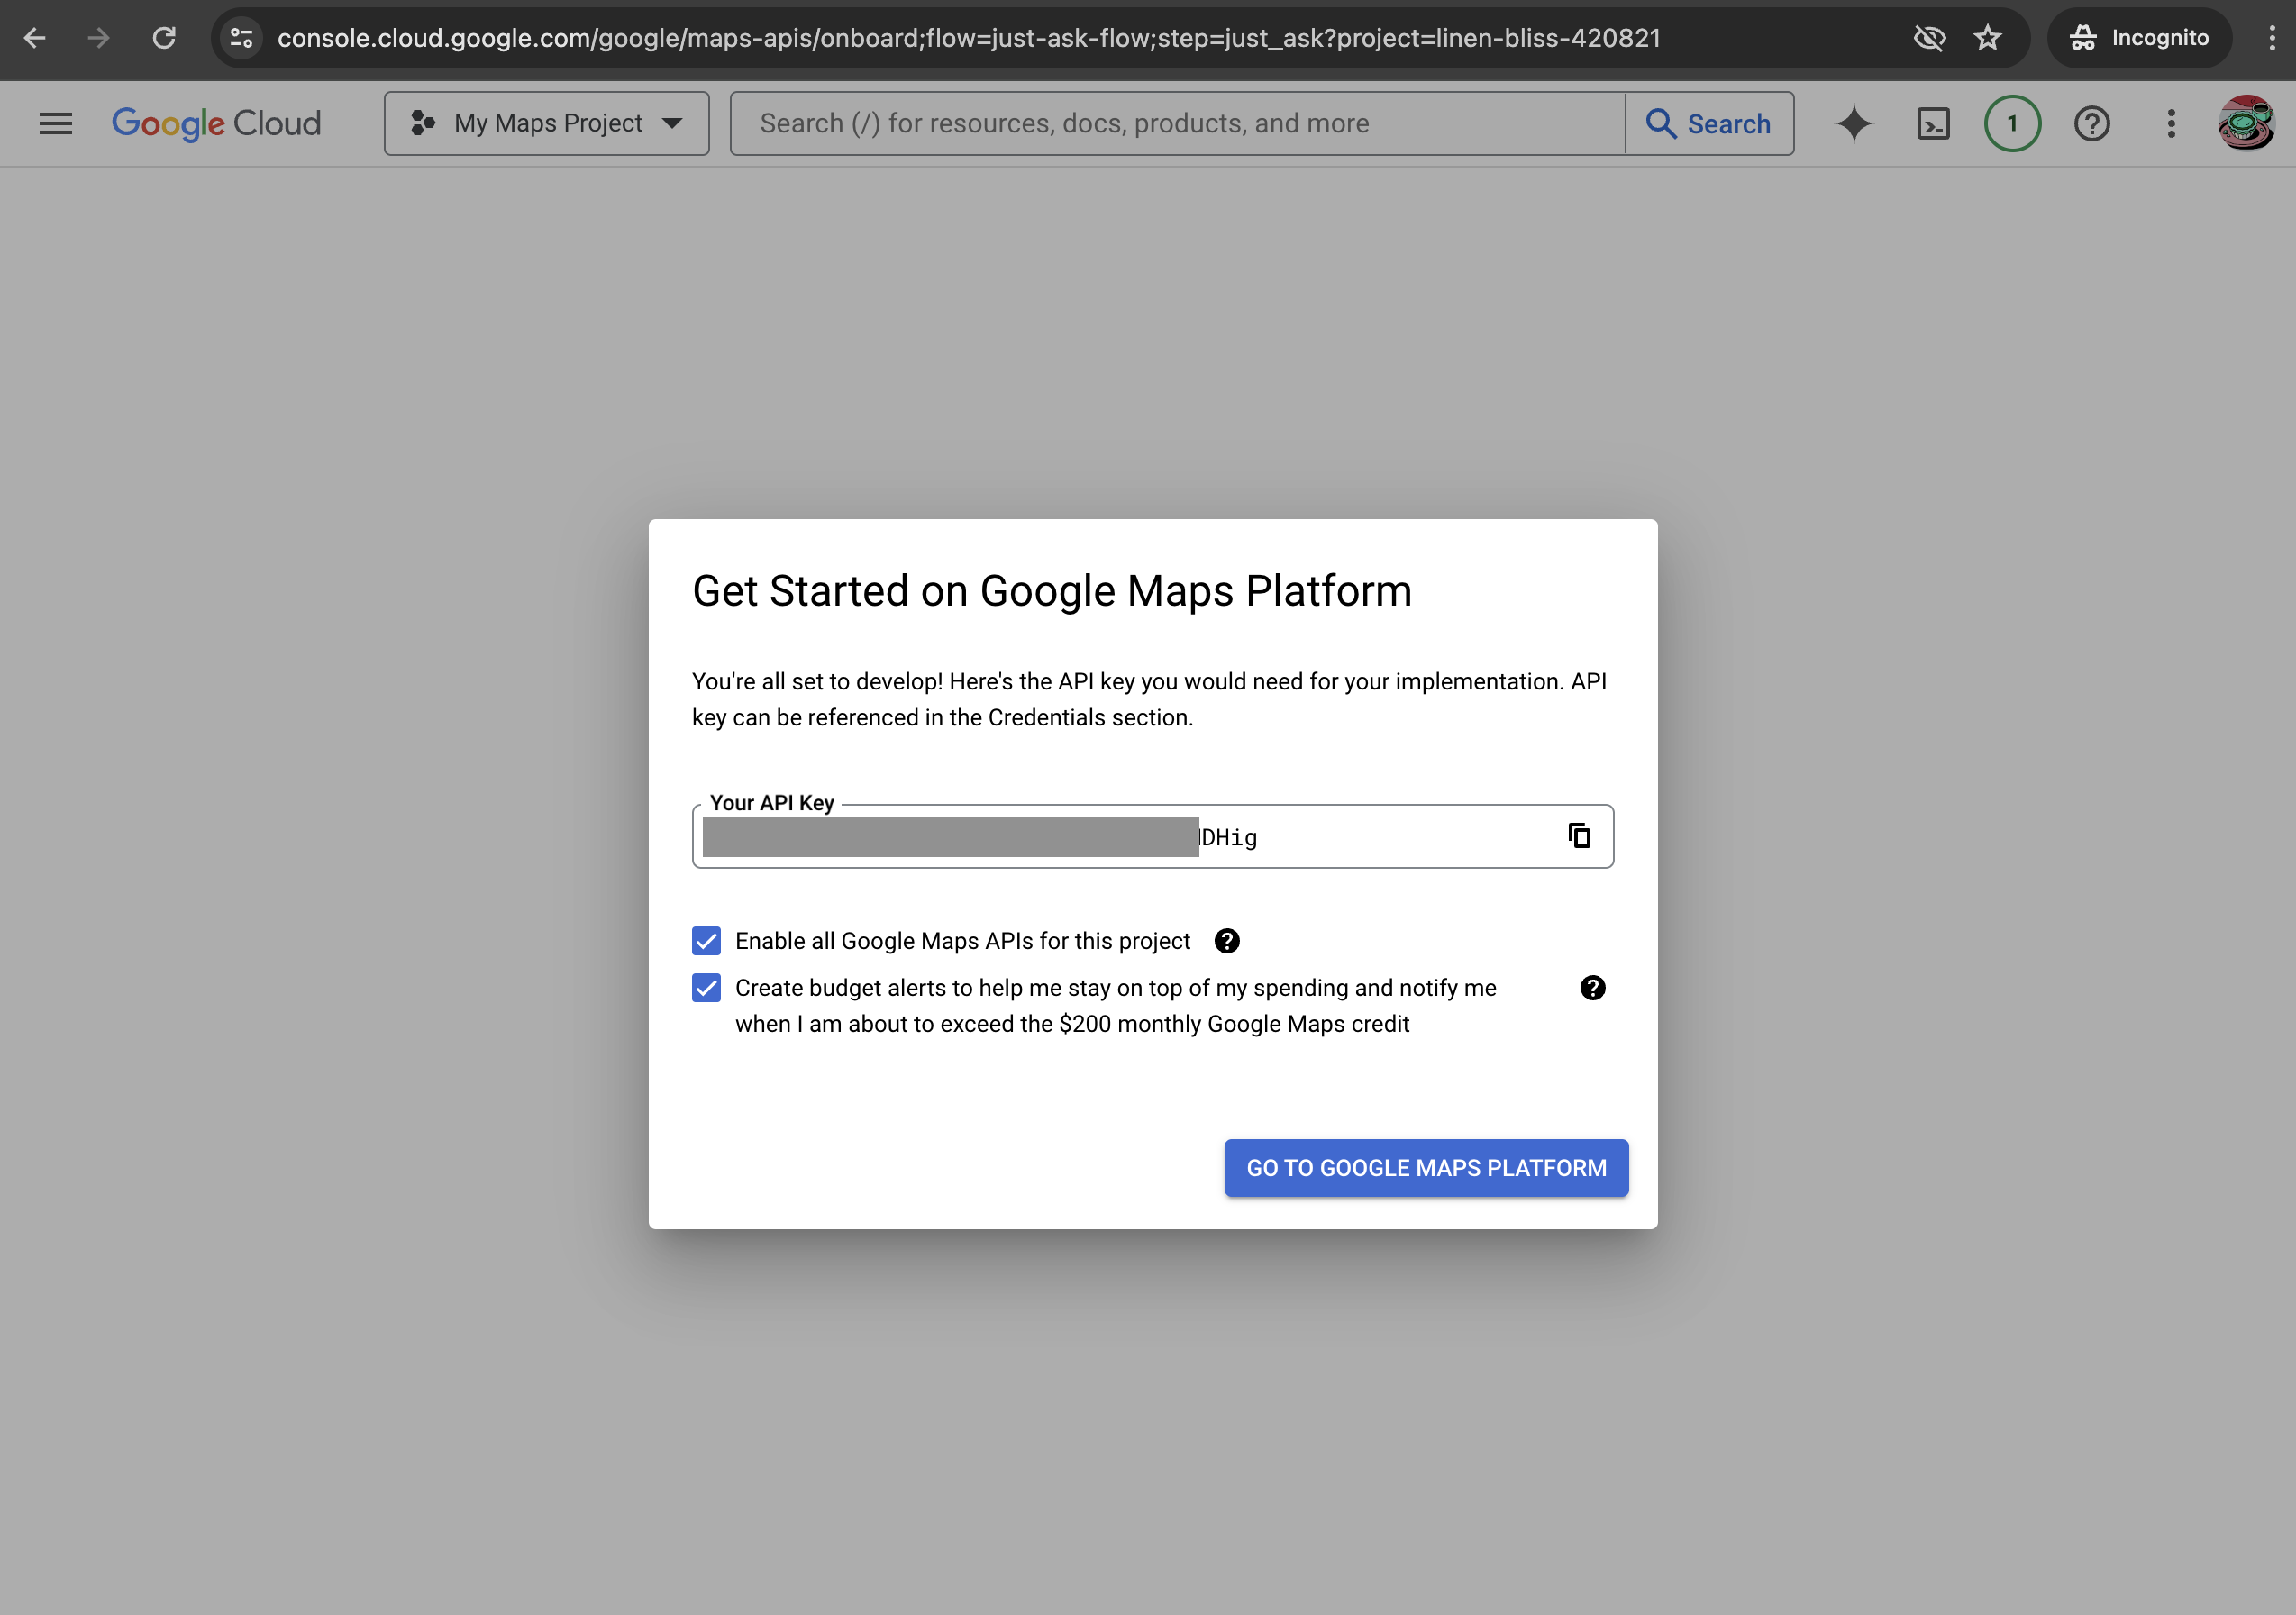This screenshot has width=2296, height=1615.
Task: Expand the budget alerts help tooltip
Action: [x=1592, y=987]
